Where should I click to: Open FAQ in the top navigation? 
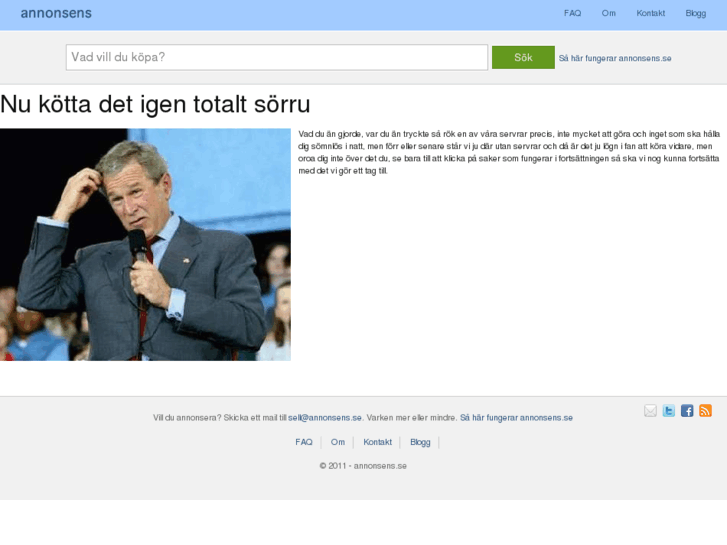(572, 13)
